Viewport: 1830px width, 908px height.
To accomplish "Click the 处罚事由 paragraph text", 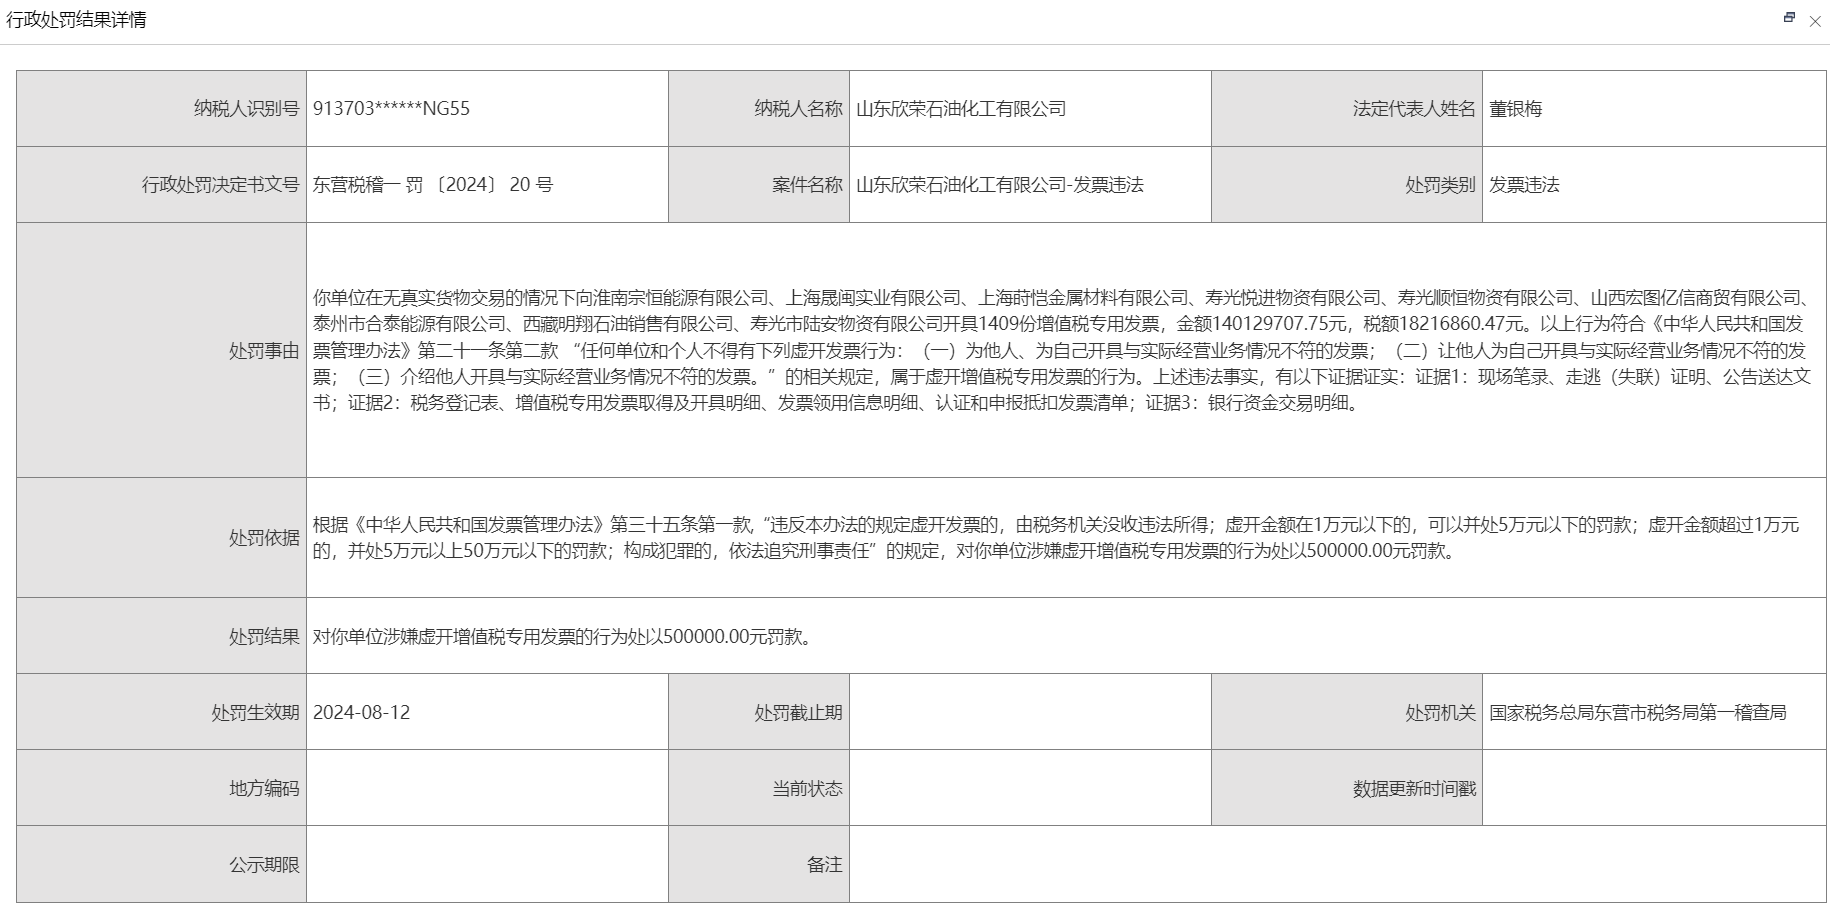I will [1060, 350].
